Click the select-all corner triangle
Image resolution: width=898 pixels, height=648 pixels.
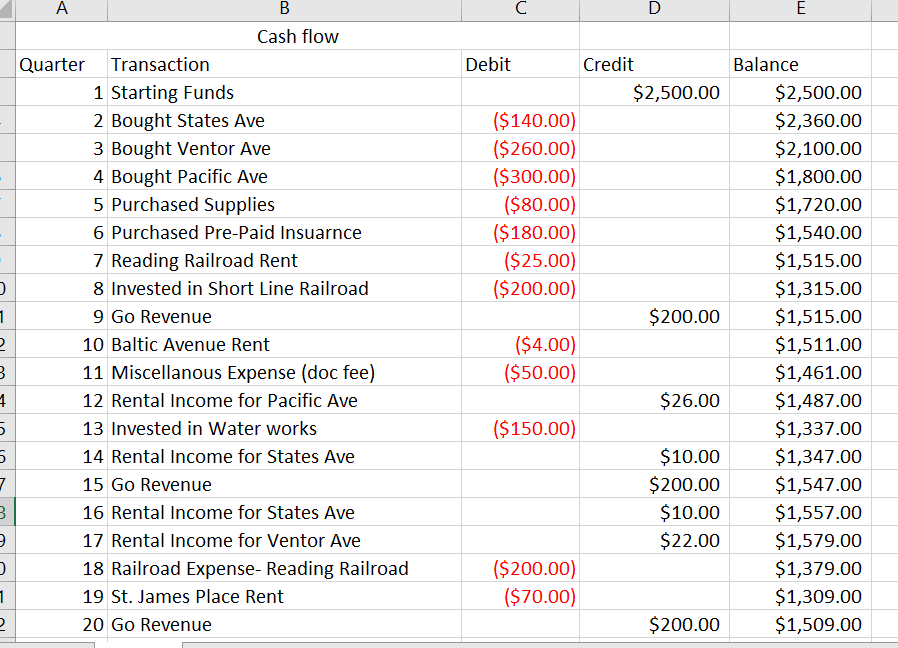7,10
